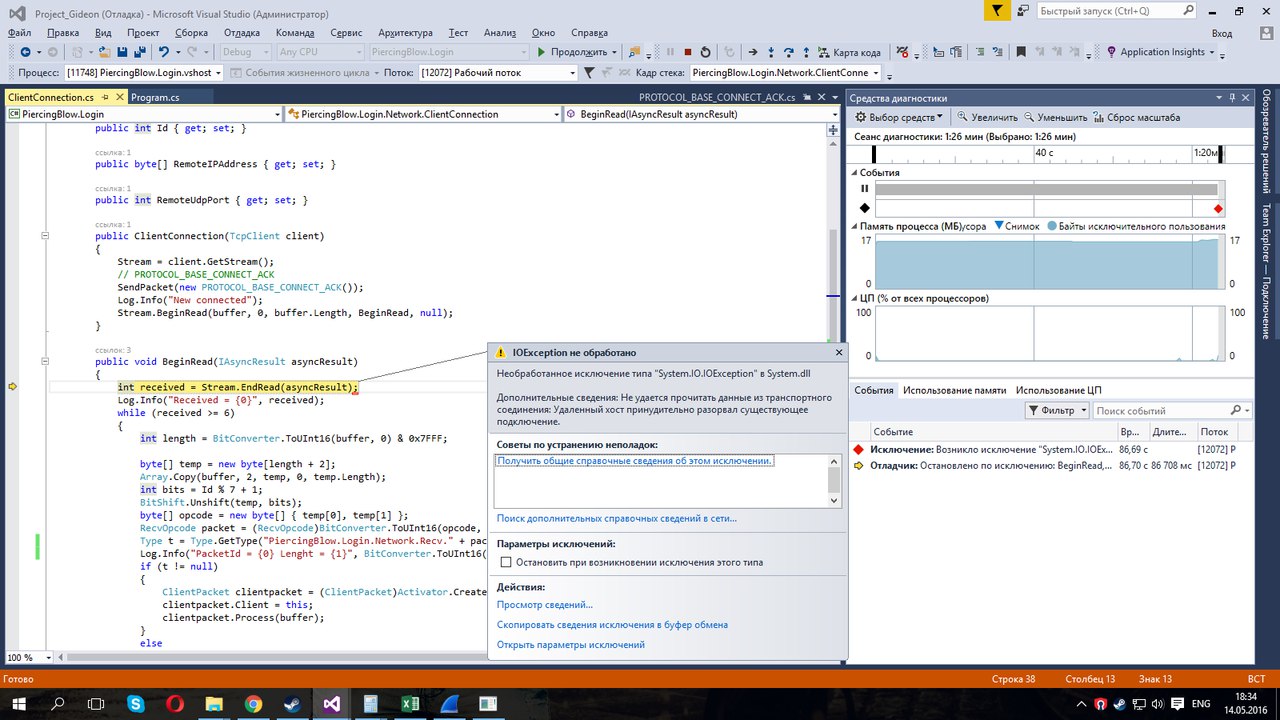
Task: Enable break when this exception type occurs
Action: 505,563
